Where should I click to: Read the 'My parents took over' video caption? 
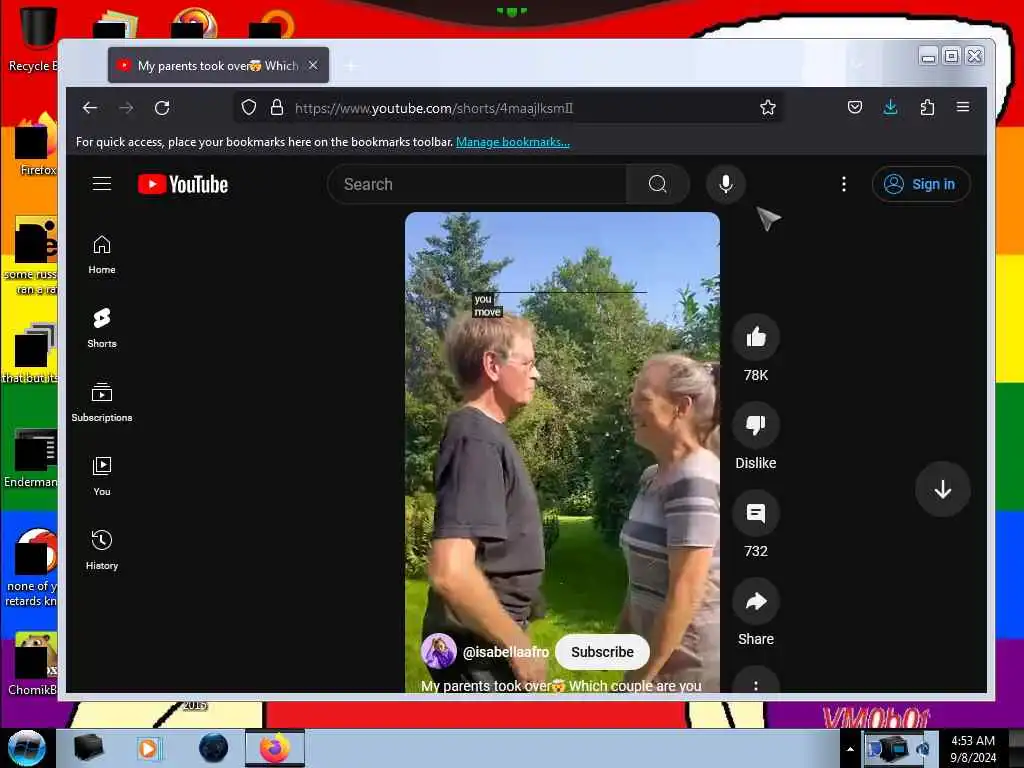(x=561, y=686)
